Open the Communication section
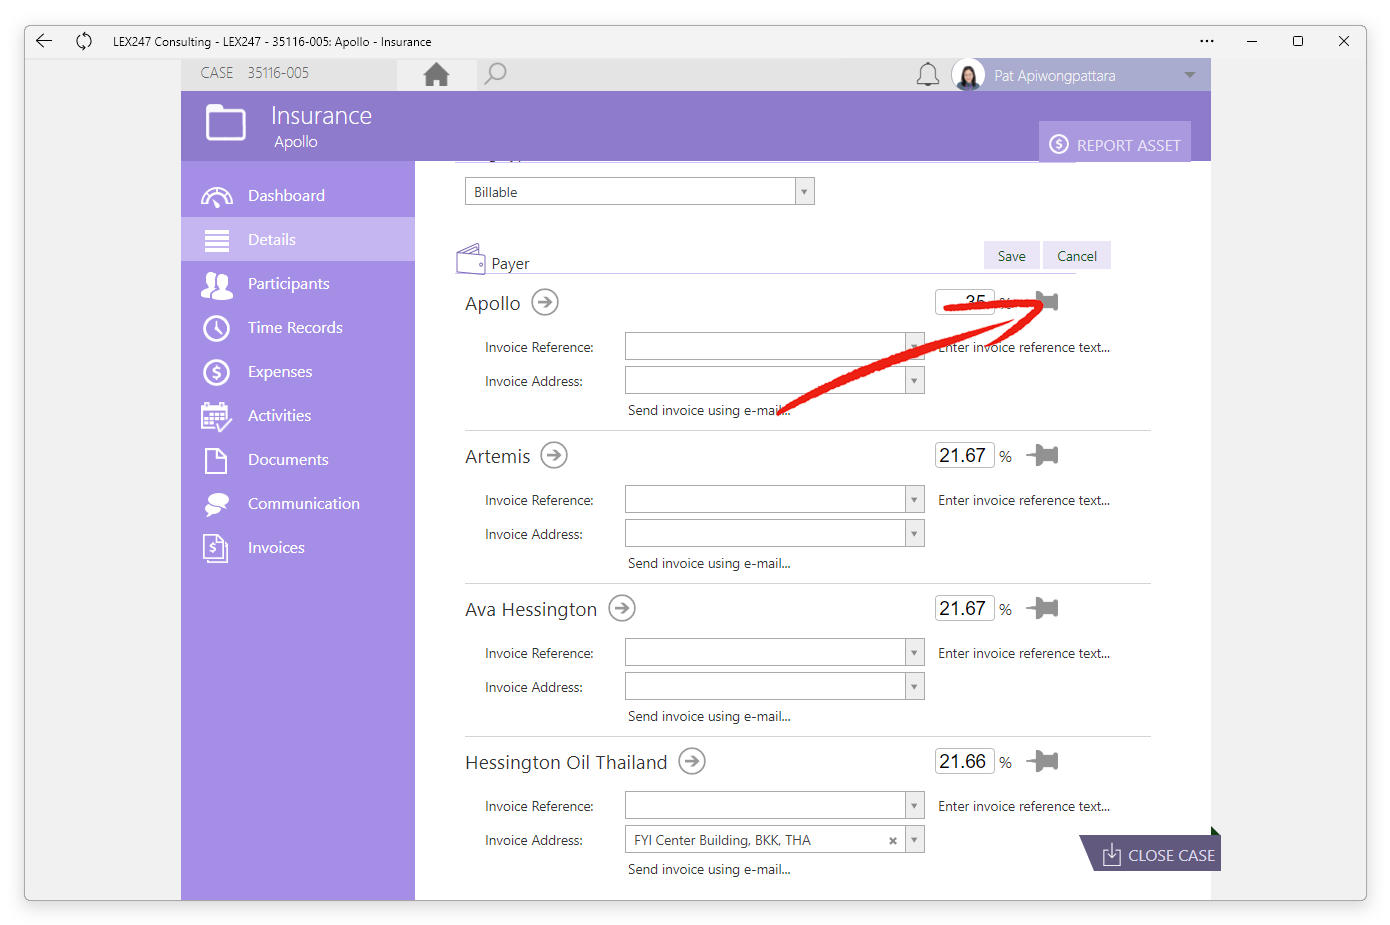Viewport: 1390px width, 925px height. pos(298,503)
